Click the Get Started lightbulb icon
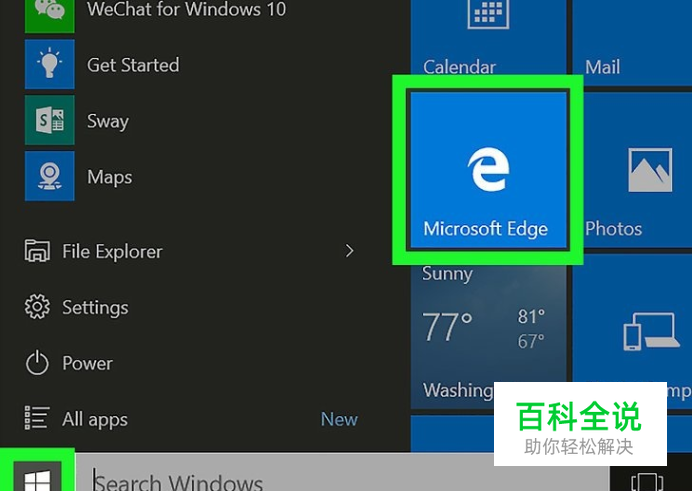The image size is (692, 491). (x=49, y=64)
